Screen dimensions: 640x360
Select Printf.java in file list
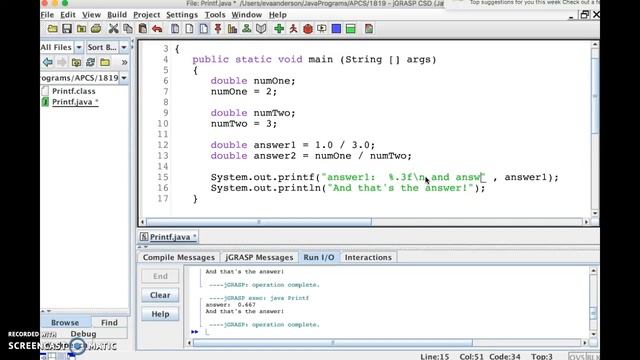(75, 102)
